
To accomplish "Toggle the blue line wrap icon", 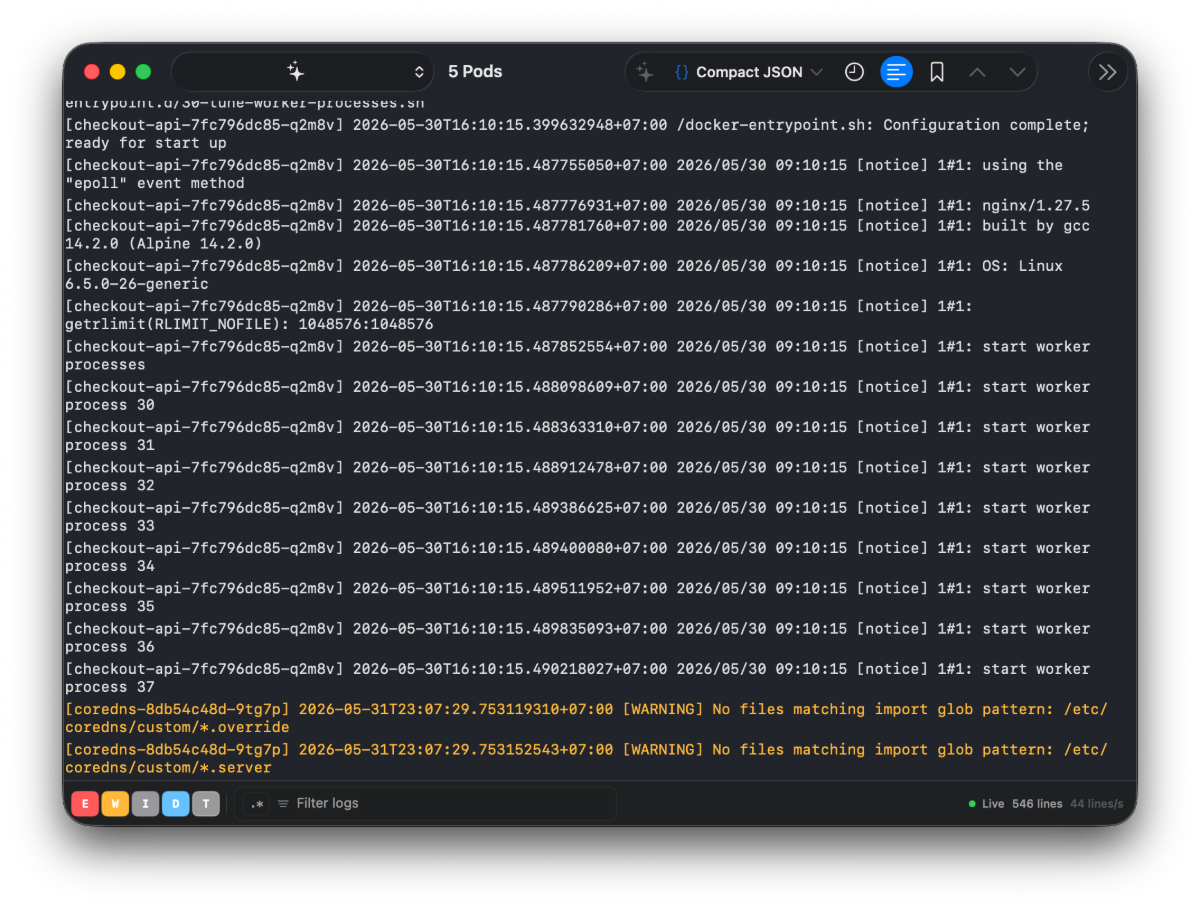I will (x=896, y=72).
